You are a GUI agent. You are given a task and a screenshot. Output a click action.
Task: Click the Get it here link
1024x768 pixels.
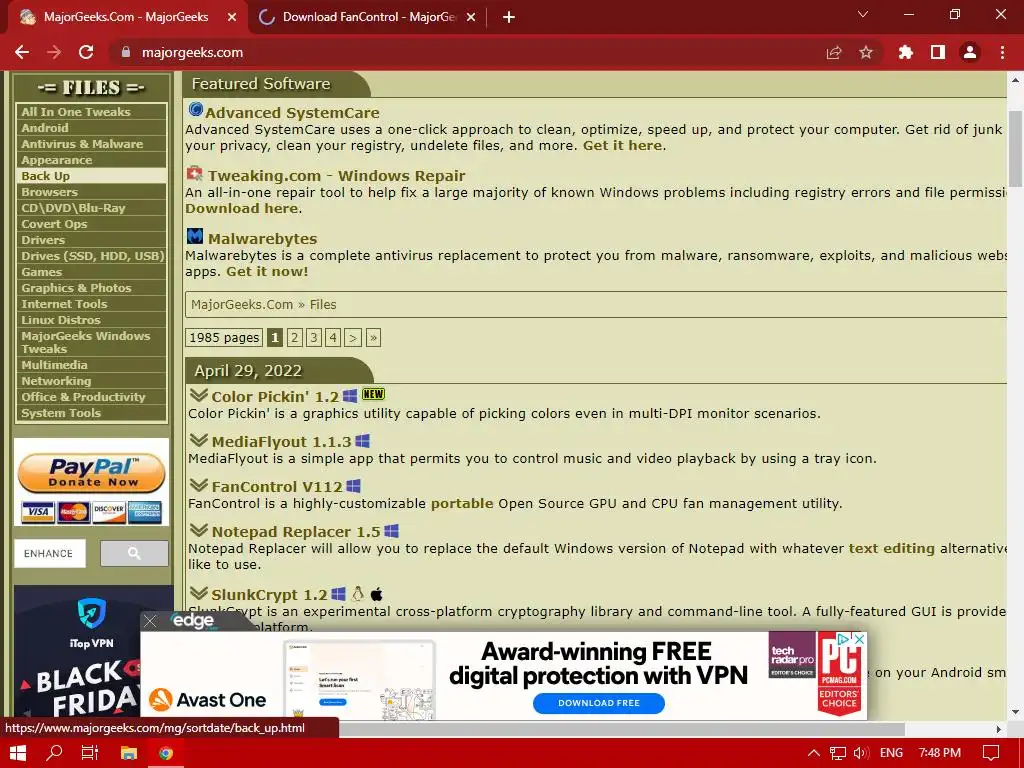point(622,145)
